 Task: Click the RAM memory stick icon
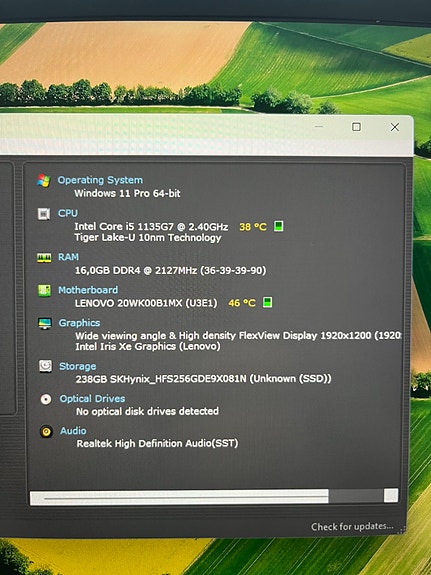pos(44,258)
